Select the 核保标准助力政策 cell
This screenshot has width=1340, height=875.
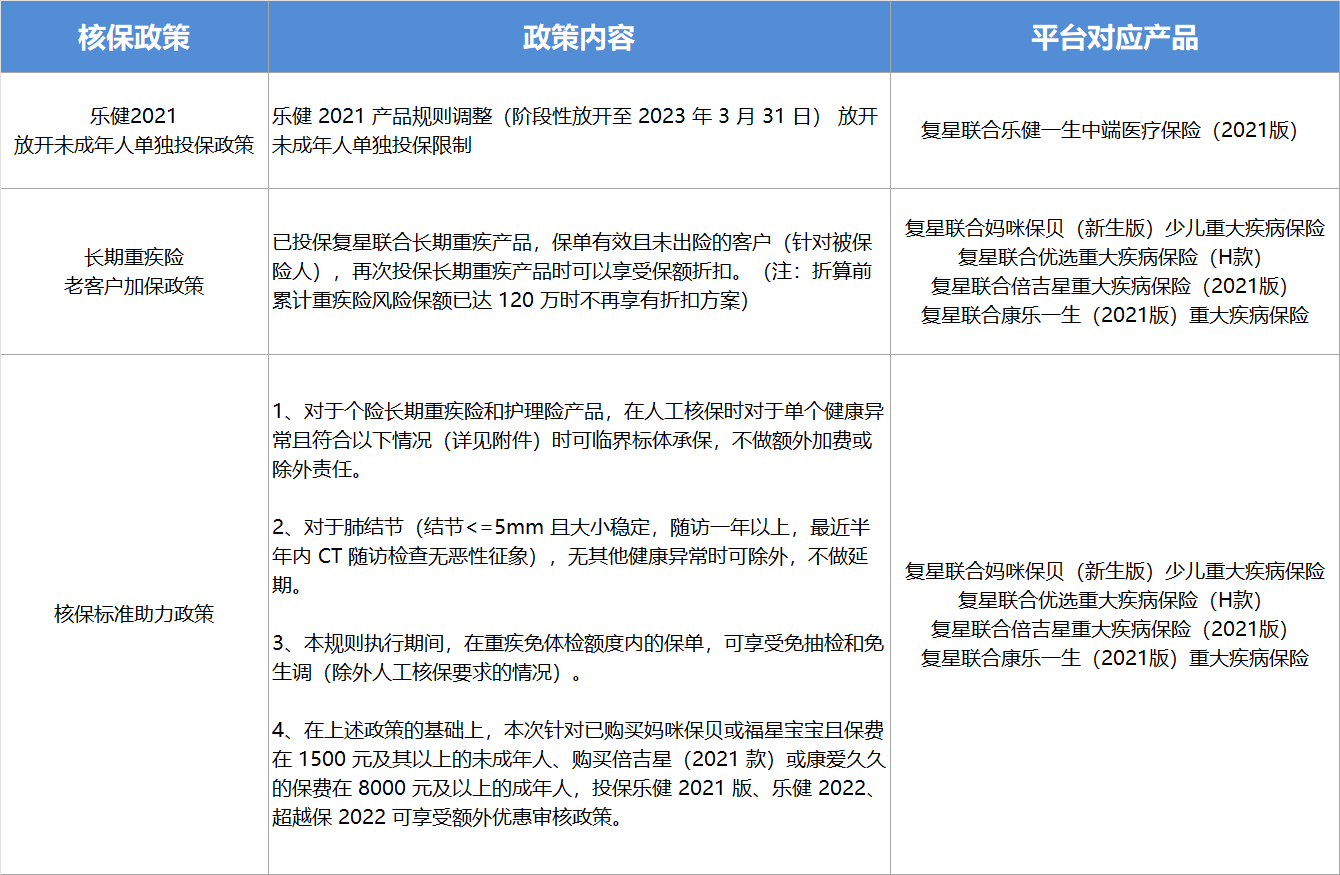pyautogui.click(x=134, y=614)
